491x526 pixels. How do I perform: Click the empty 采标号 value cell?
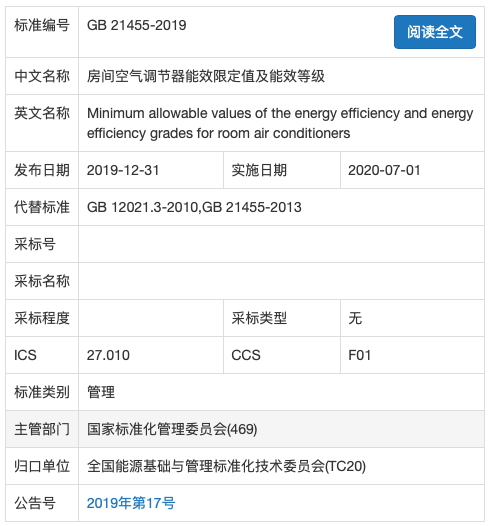pyautogui.click(x=281, y=244)
